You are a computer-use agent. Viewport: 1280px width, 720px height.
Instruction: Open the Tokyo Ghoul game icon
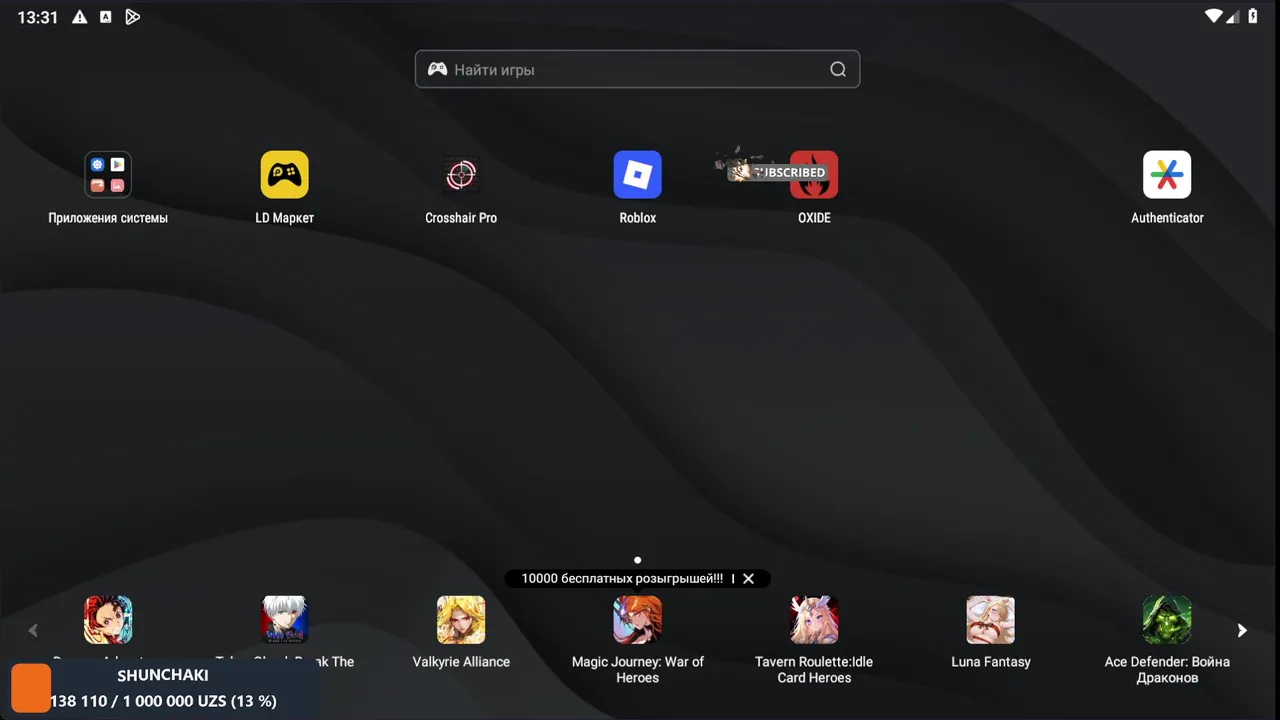click(x=285, y=620)
